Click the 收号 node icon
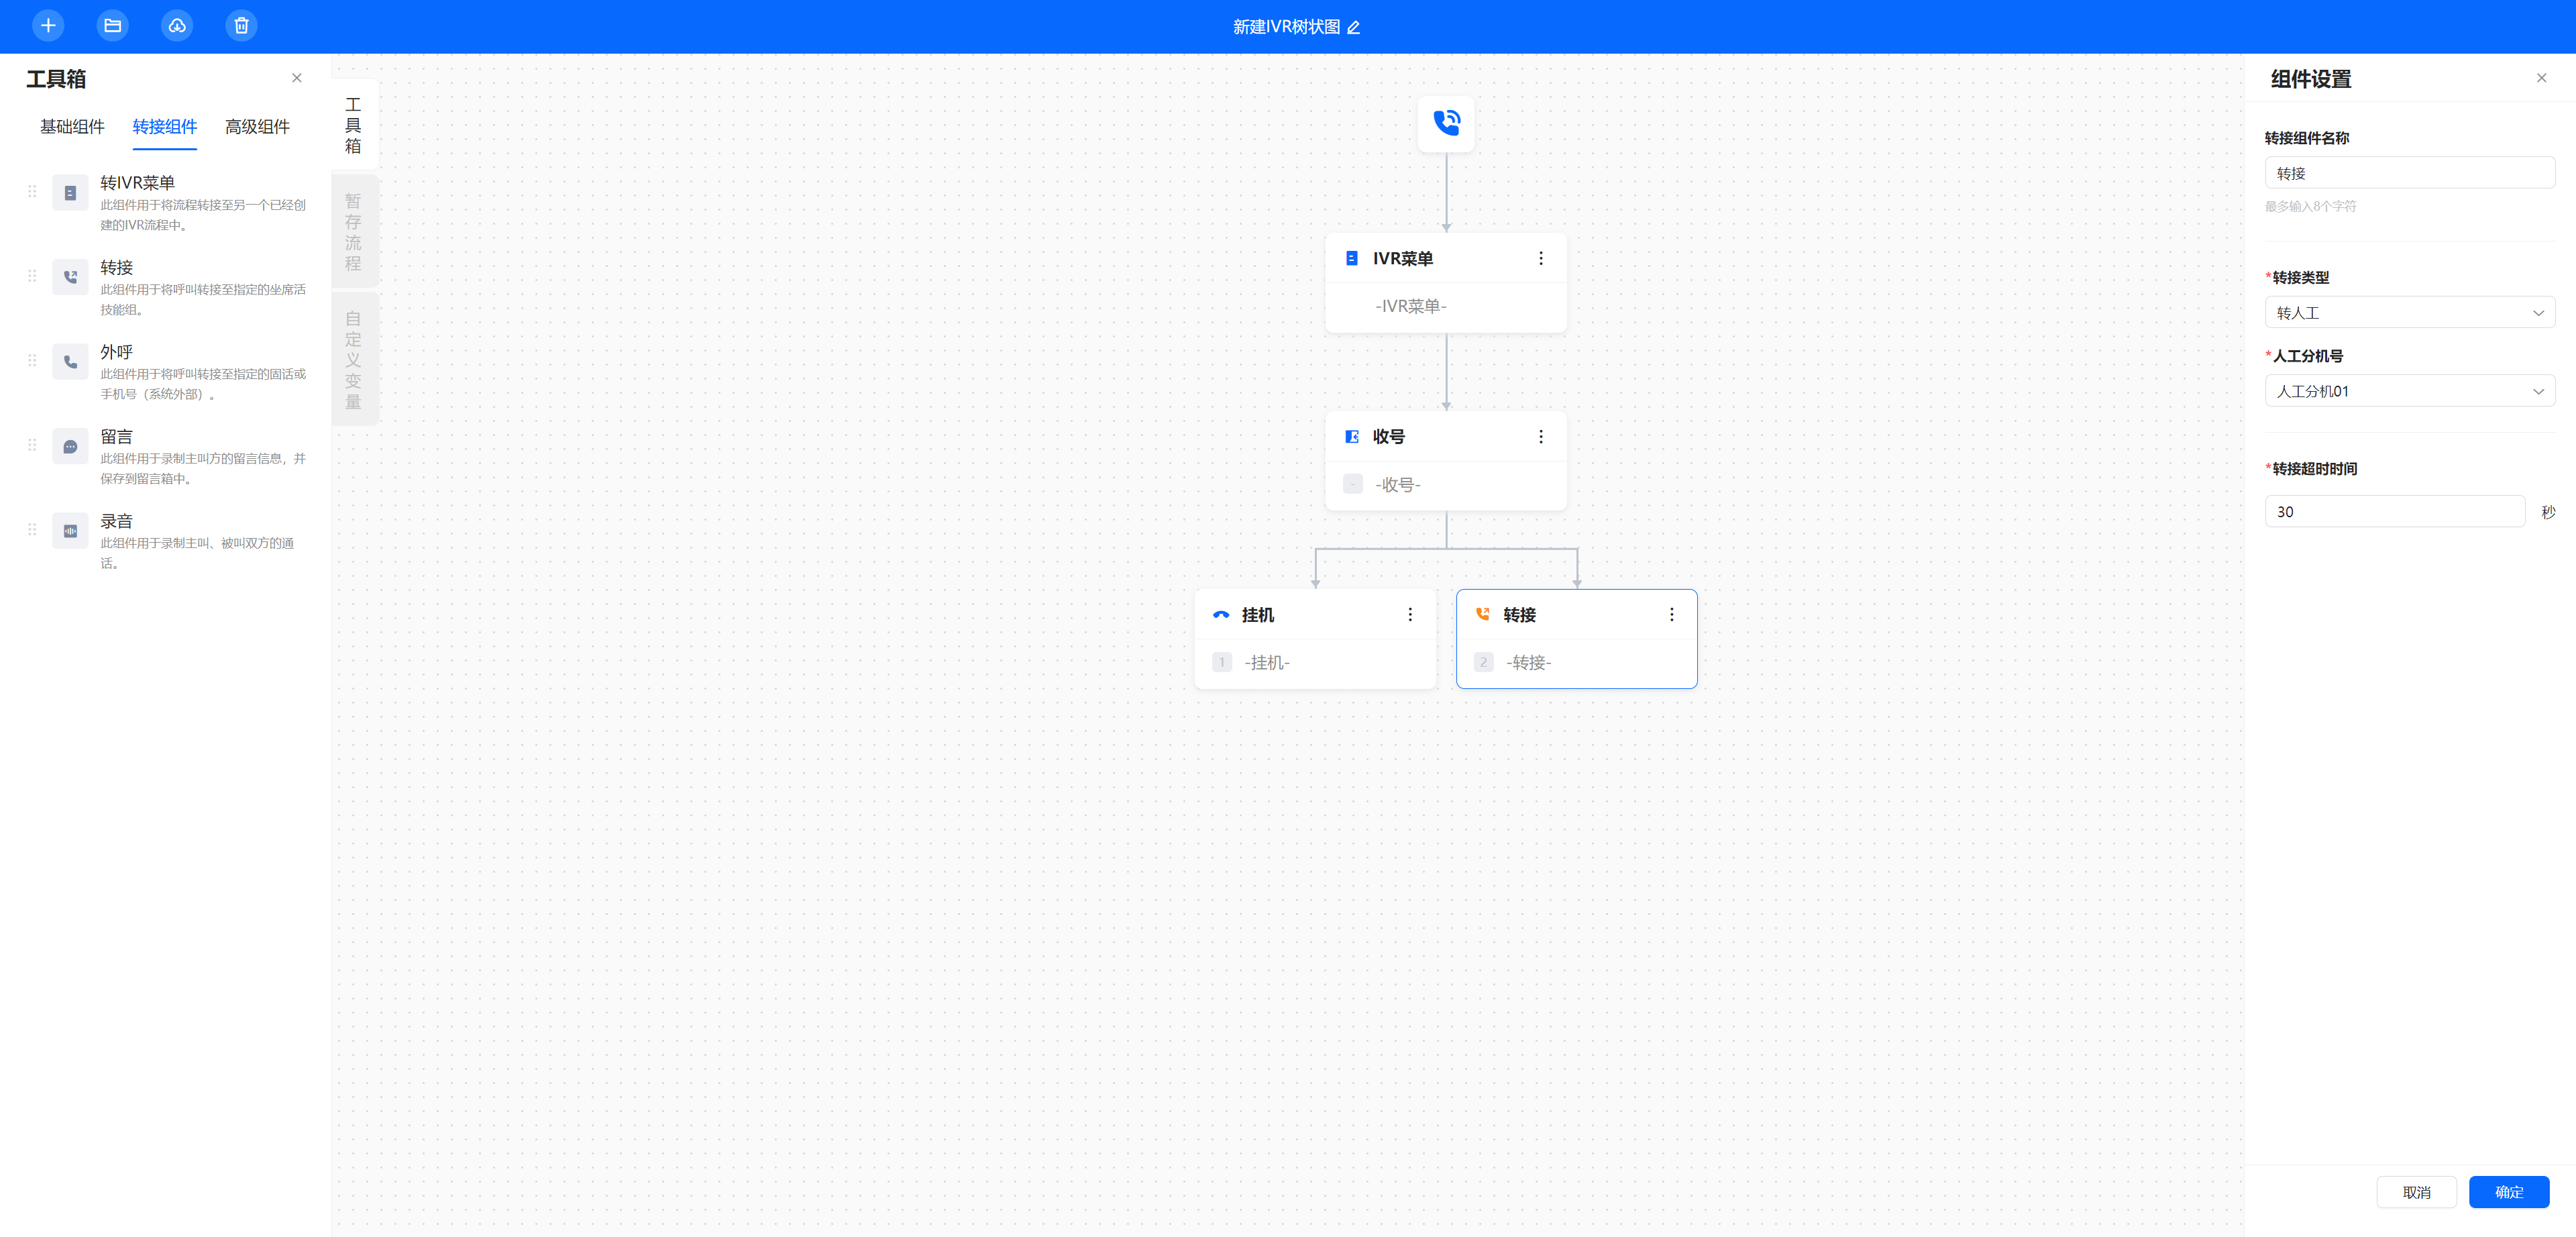This screenshot has height=1237, width=2576. 1352,436
